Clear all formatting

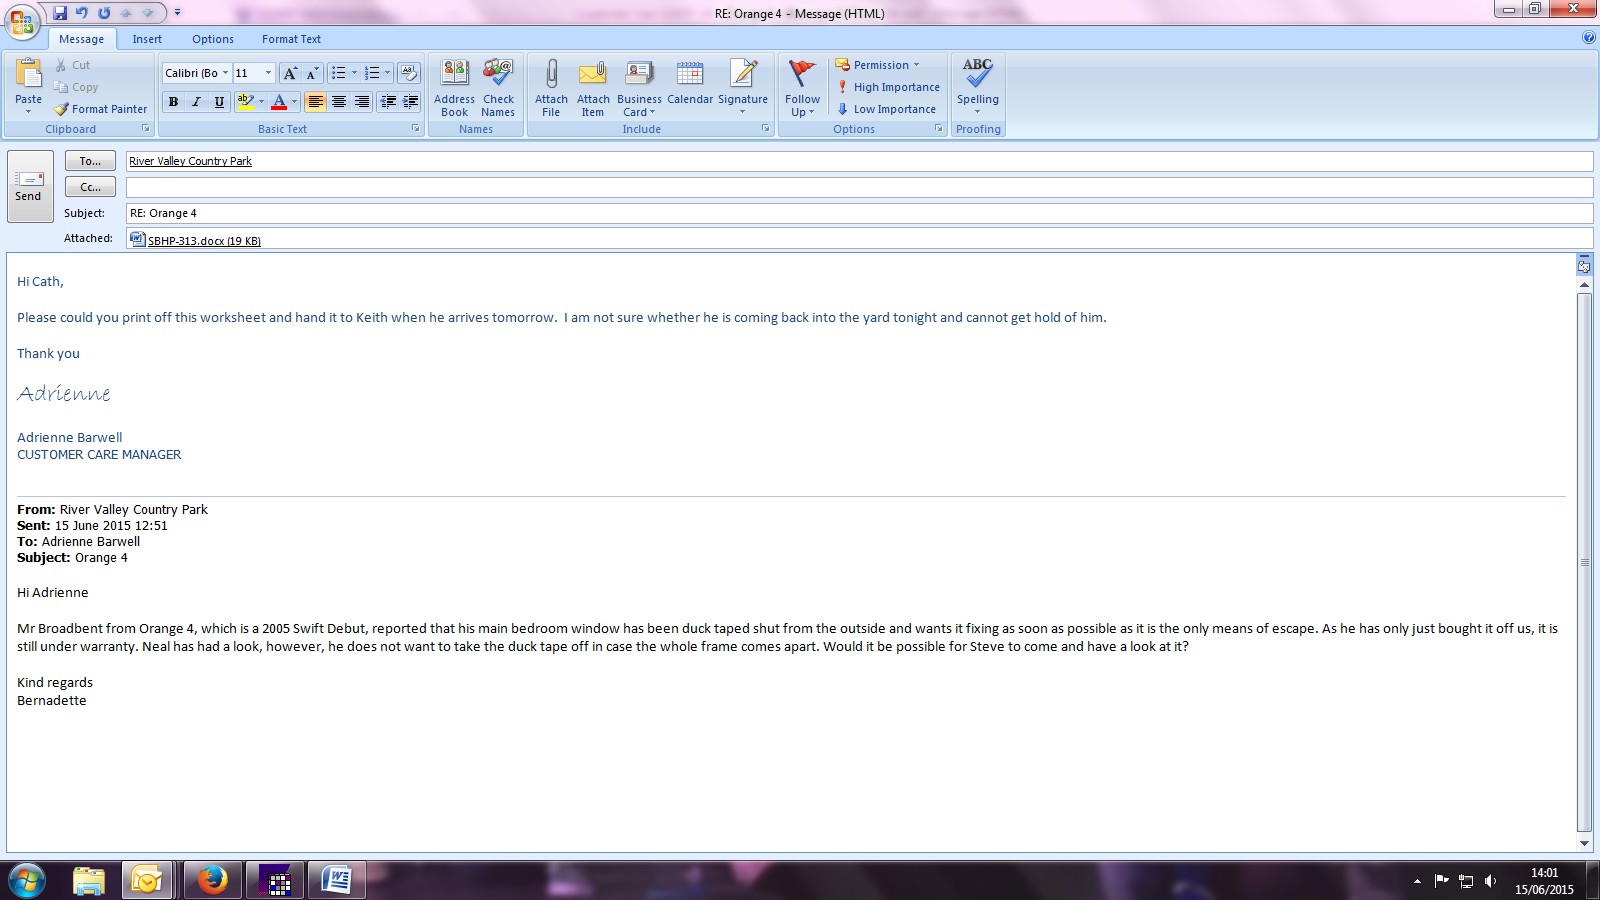[408, 73]
